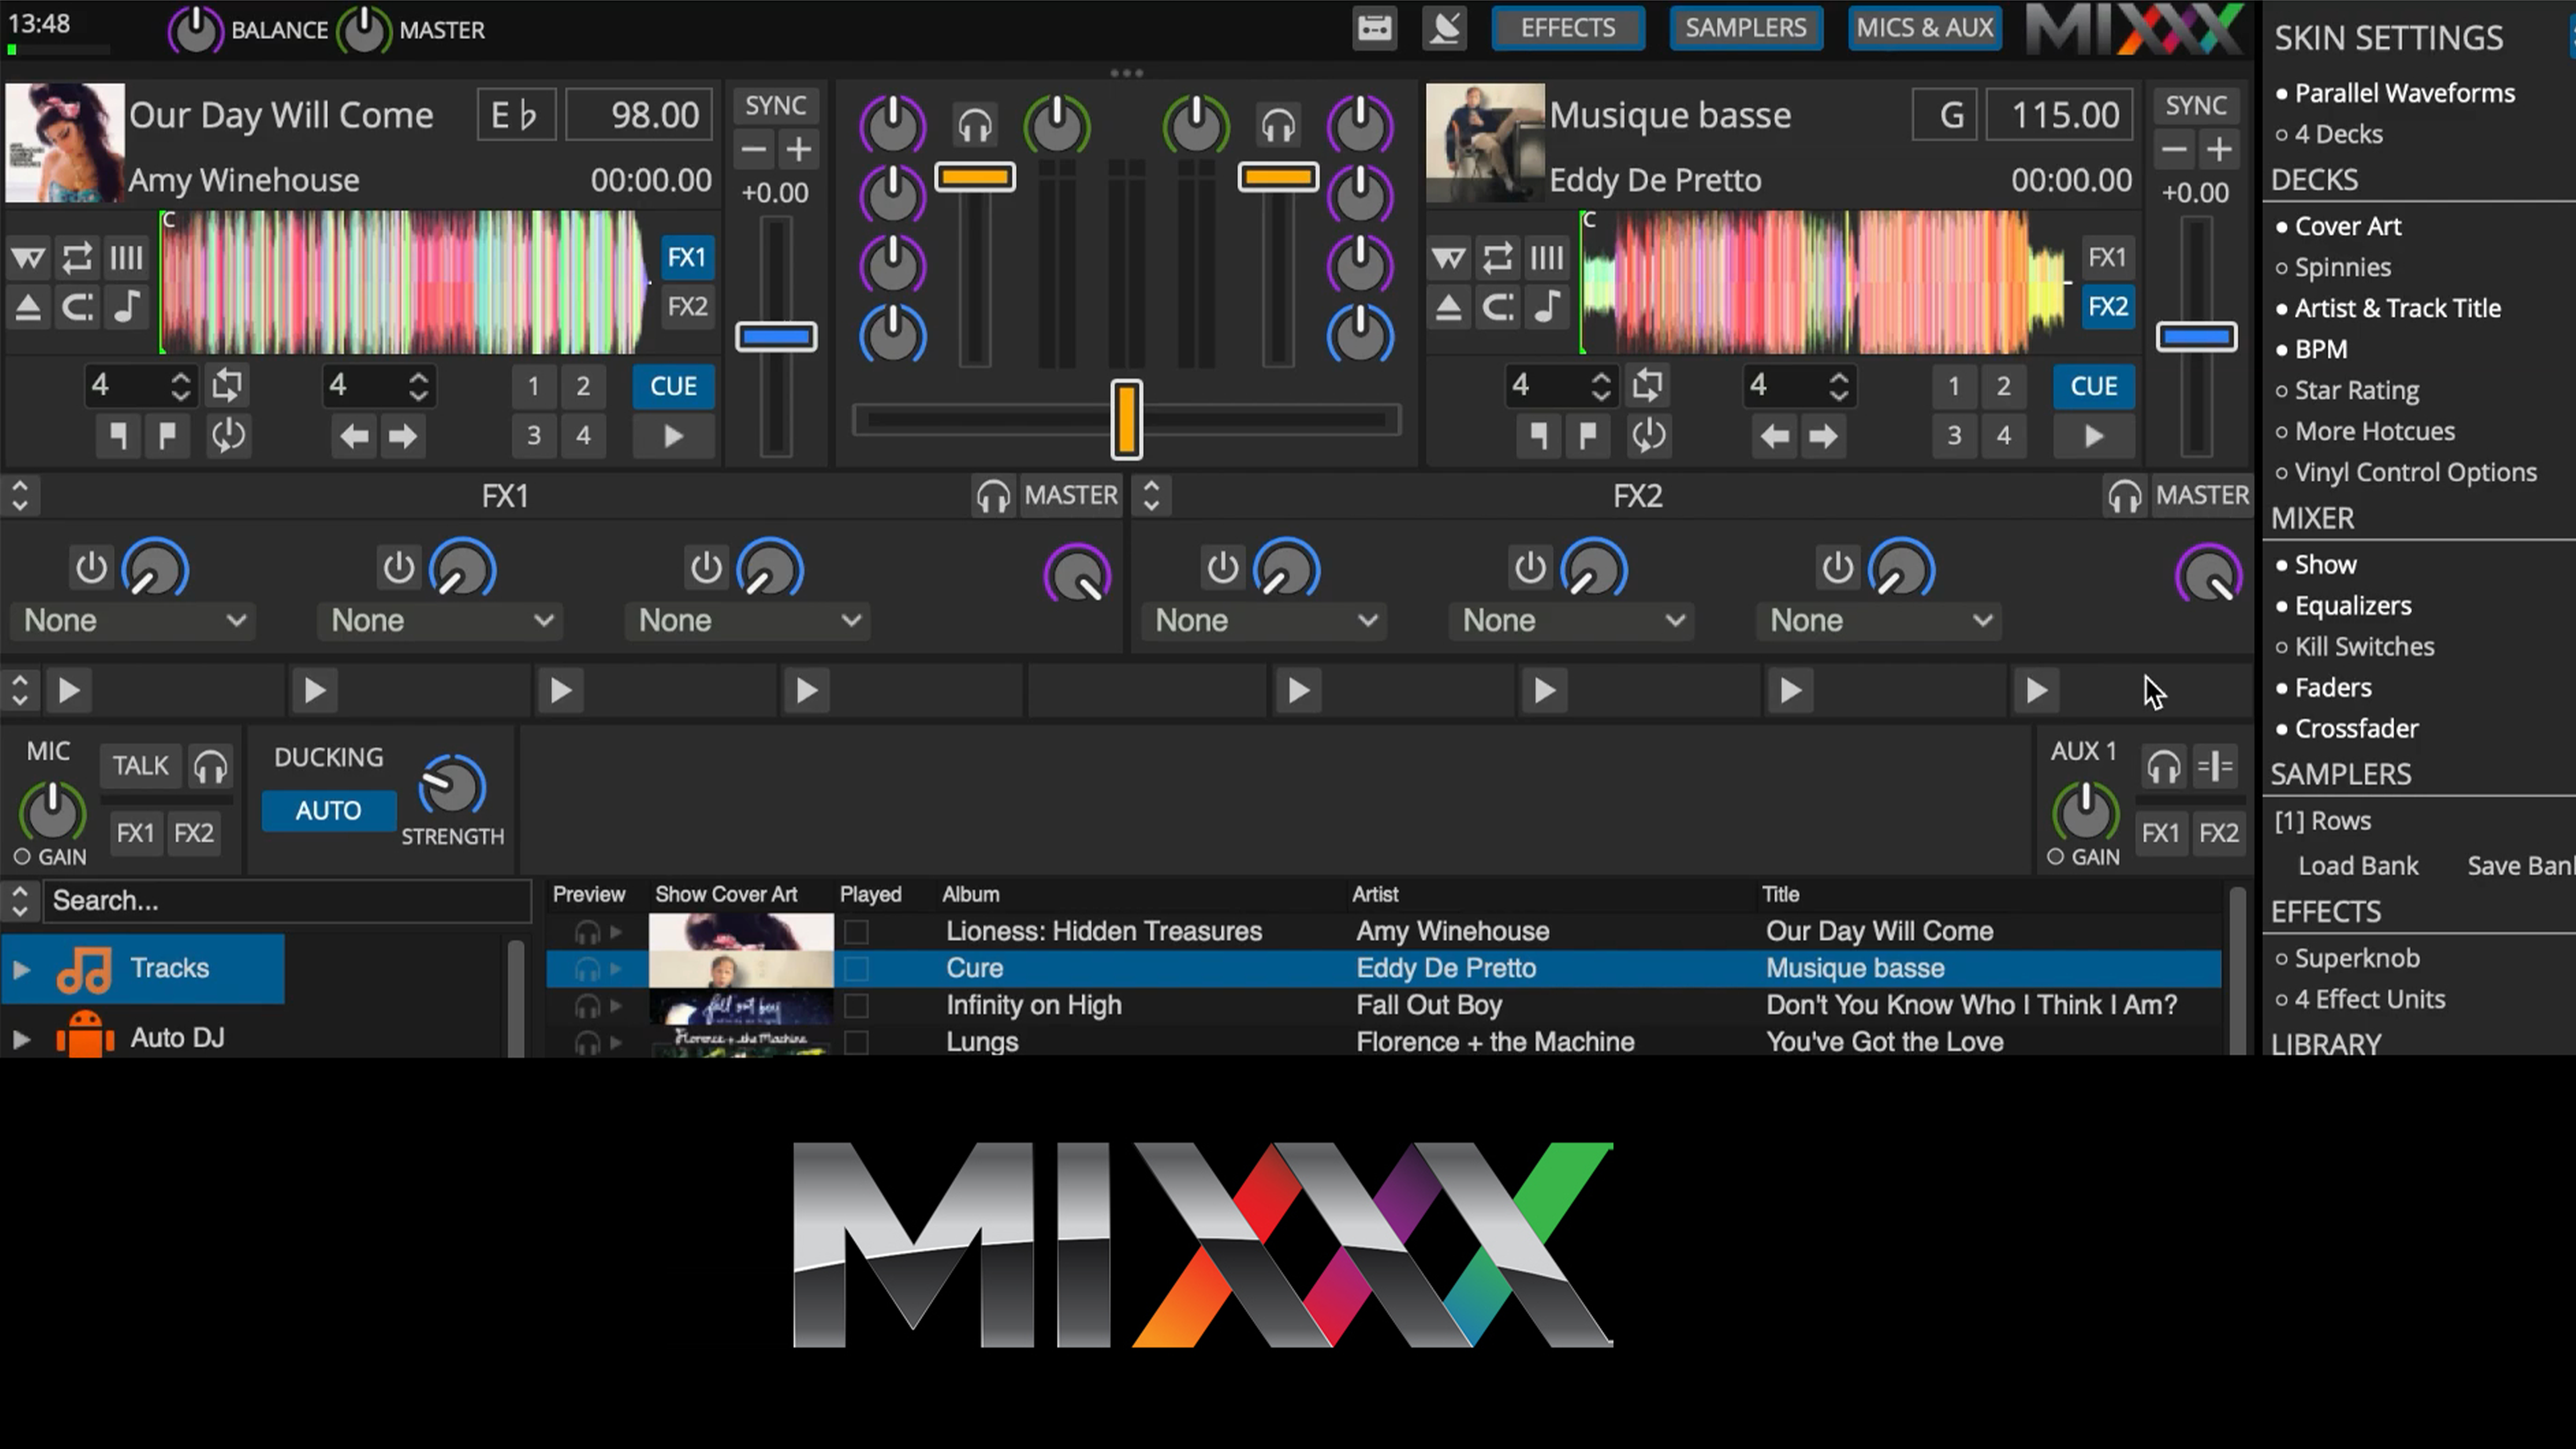
Task: Click the loop-out marker on the left deck
Action: [x=167, y=436]
